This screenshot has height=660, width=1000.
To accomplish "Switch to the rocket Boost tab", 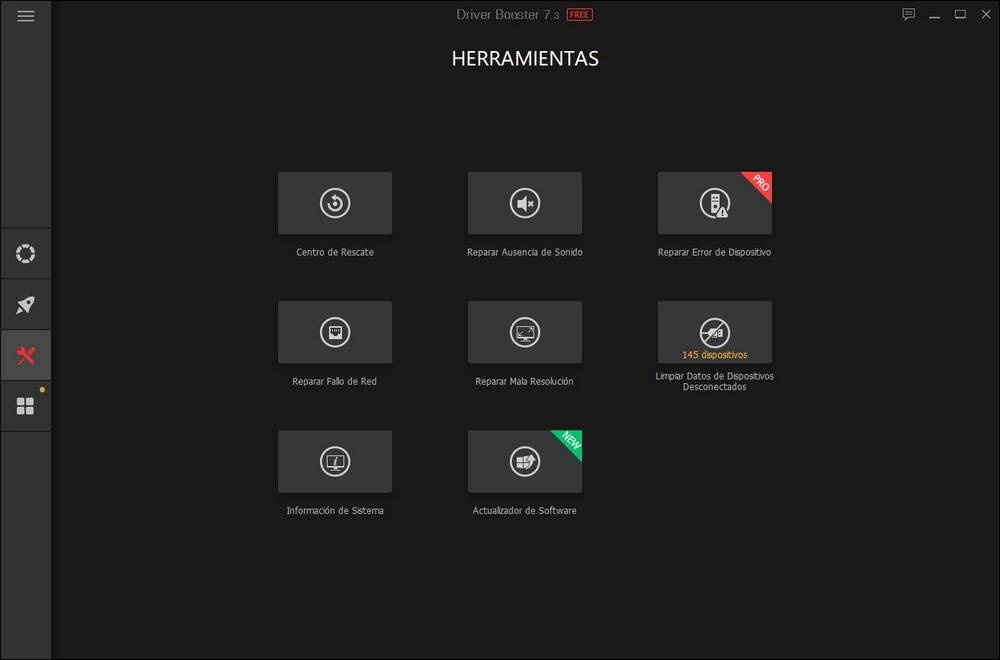I will (26, 305).
